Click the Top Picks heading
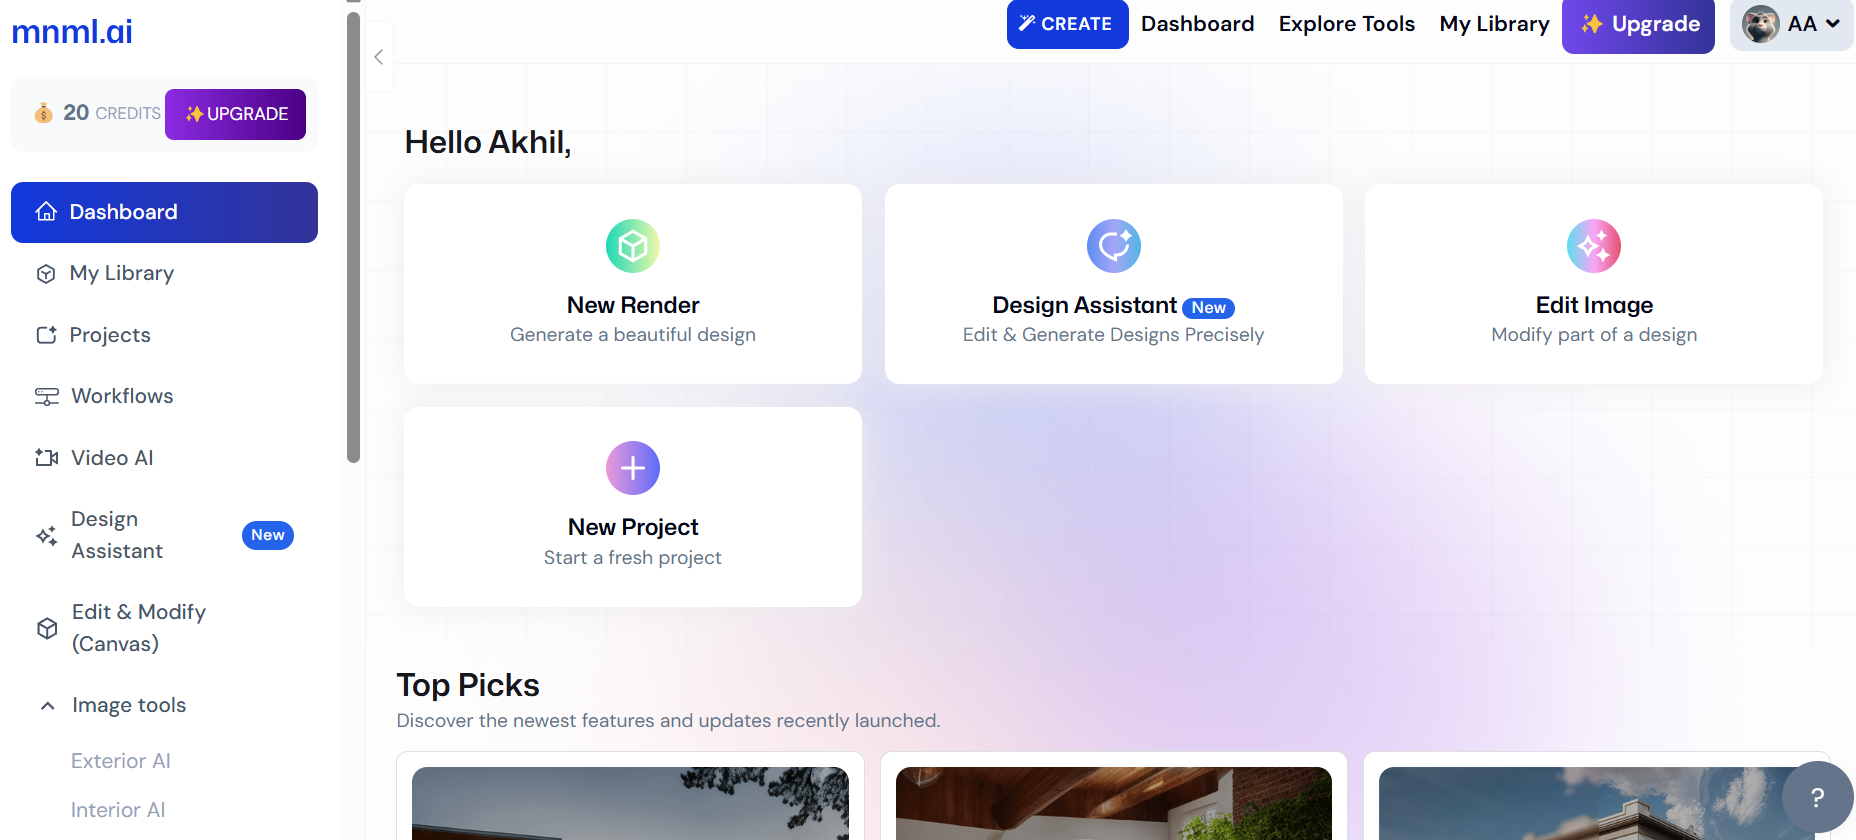The width and height of the screenshot is (1856, 840). tap(468, 685)
